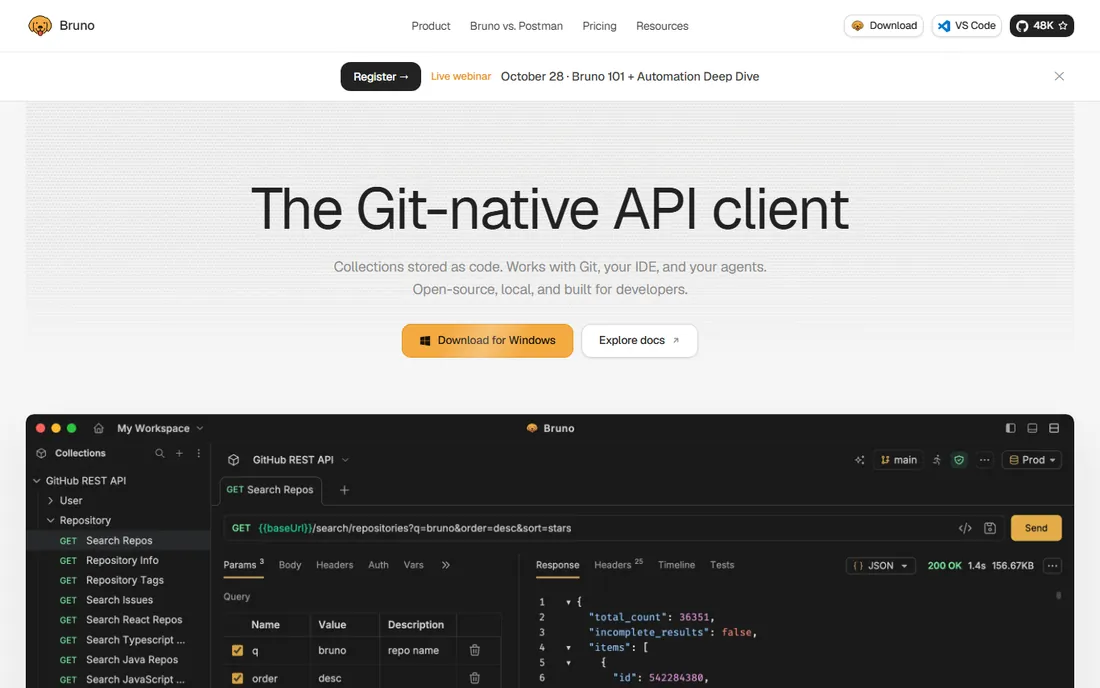Image resolution: width=1100 pixels, height=688 pixels.
Task: Toggle the bottom panel layout icon
Action: point(1032,428)
